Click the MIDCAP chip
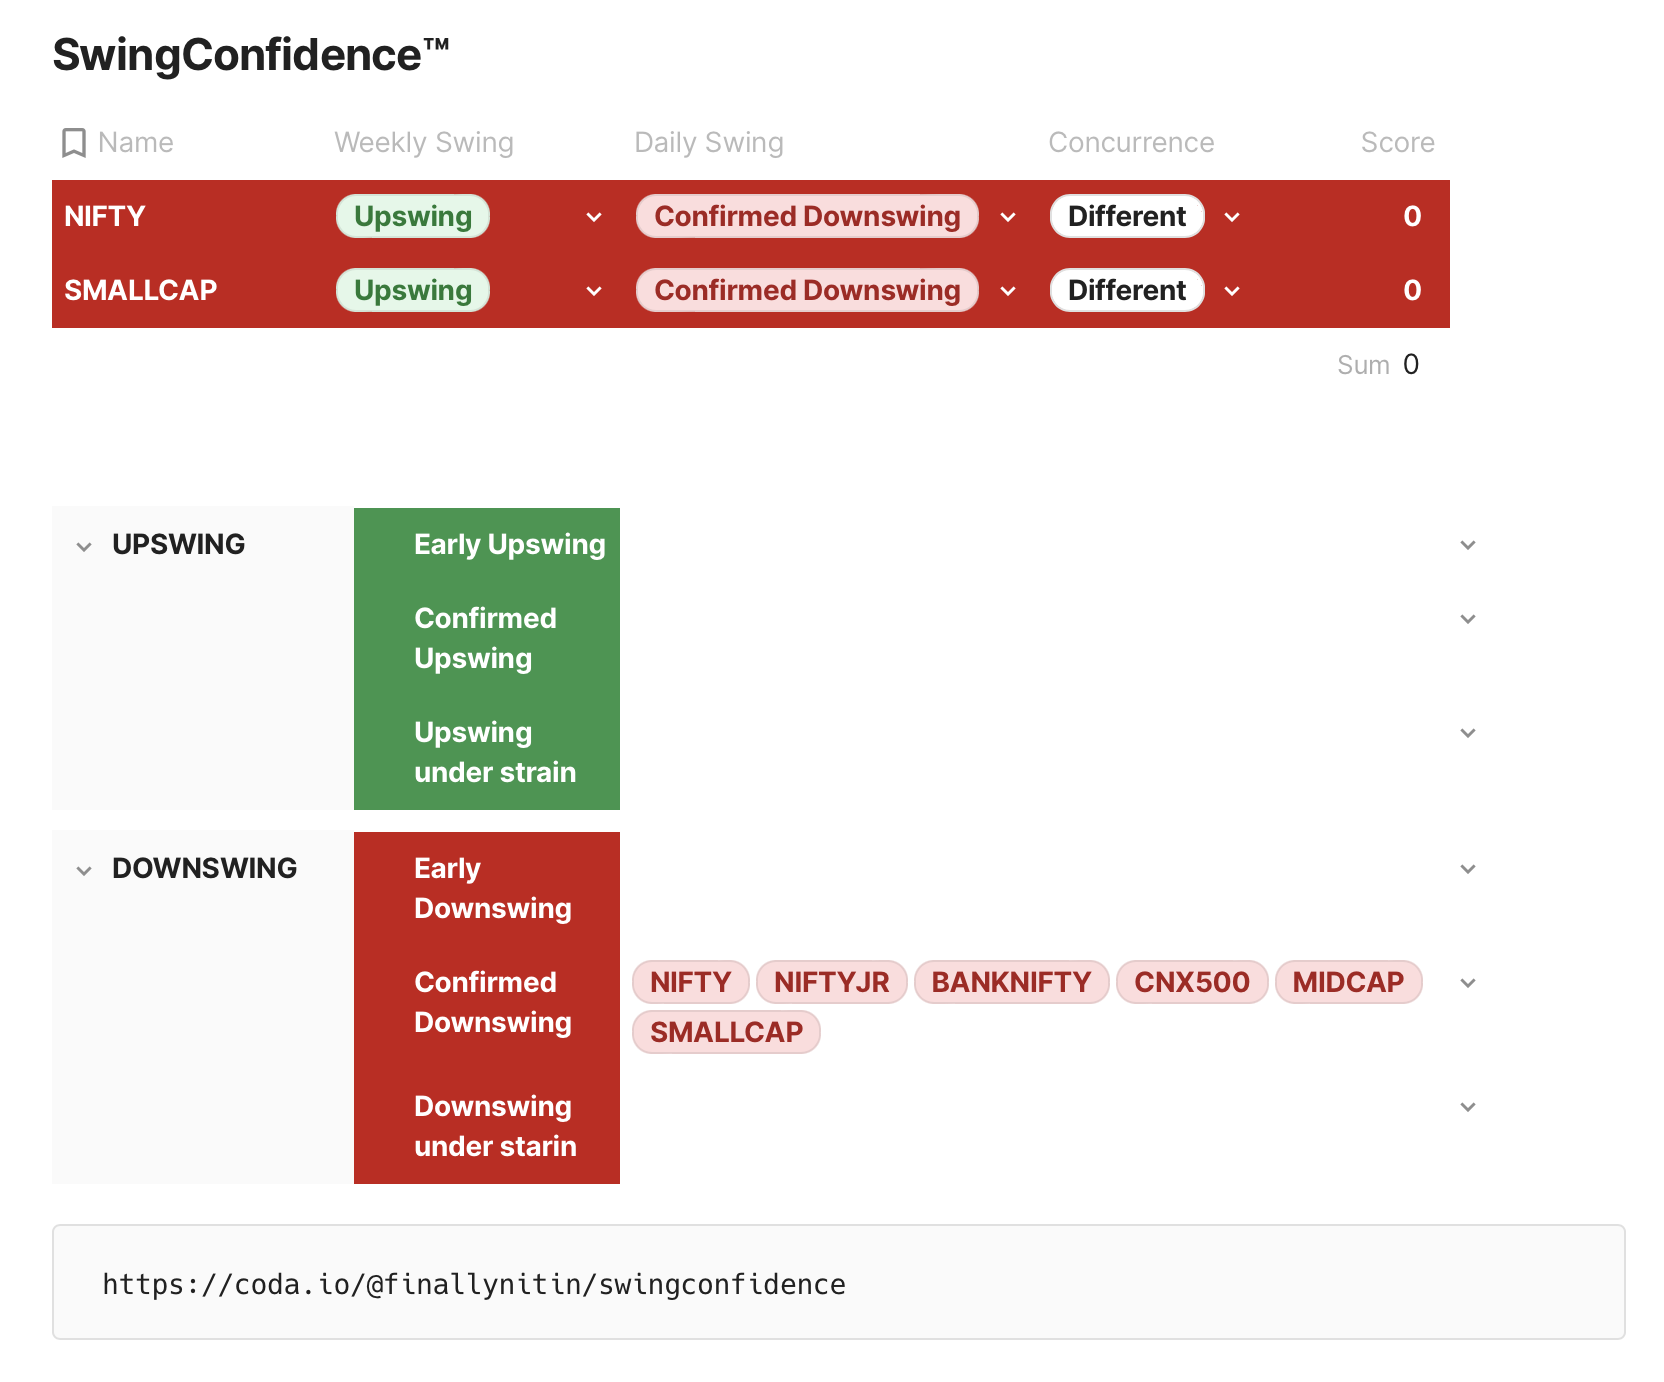1664x1382 pixels. 1347,982
